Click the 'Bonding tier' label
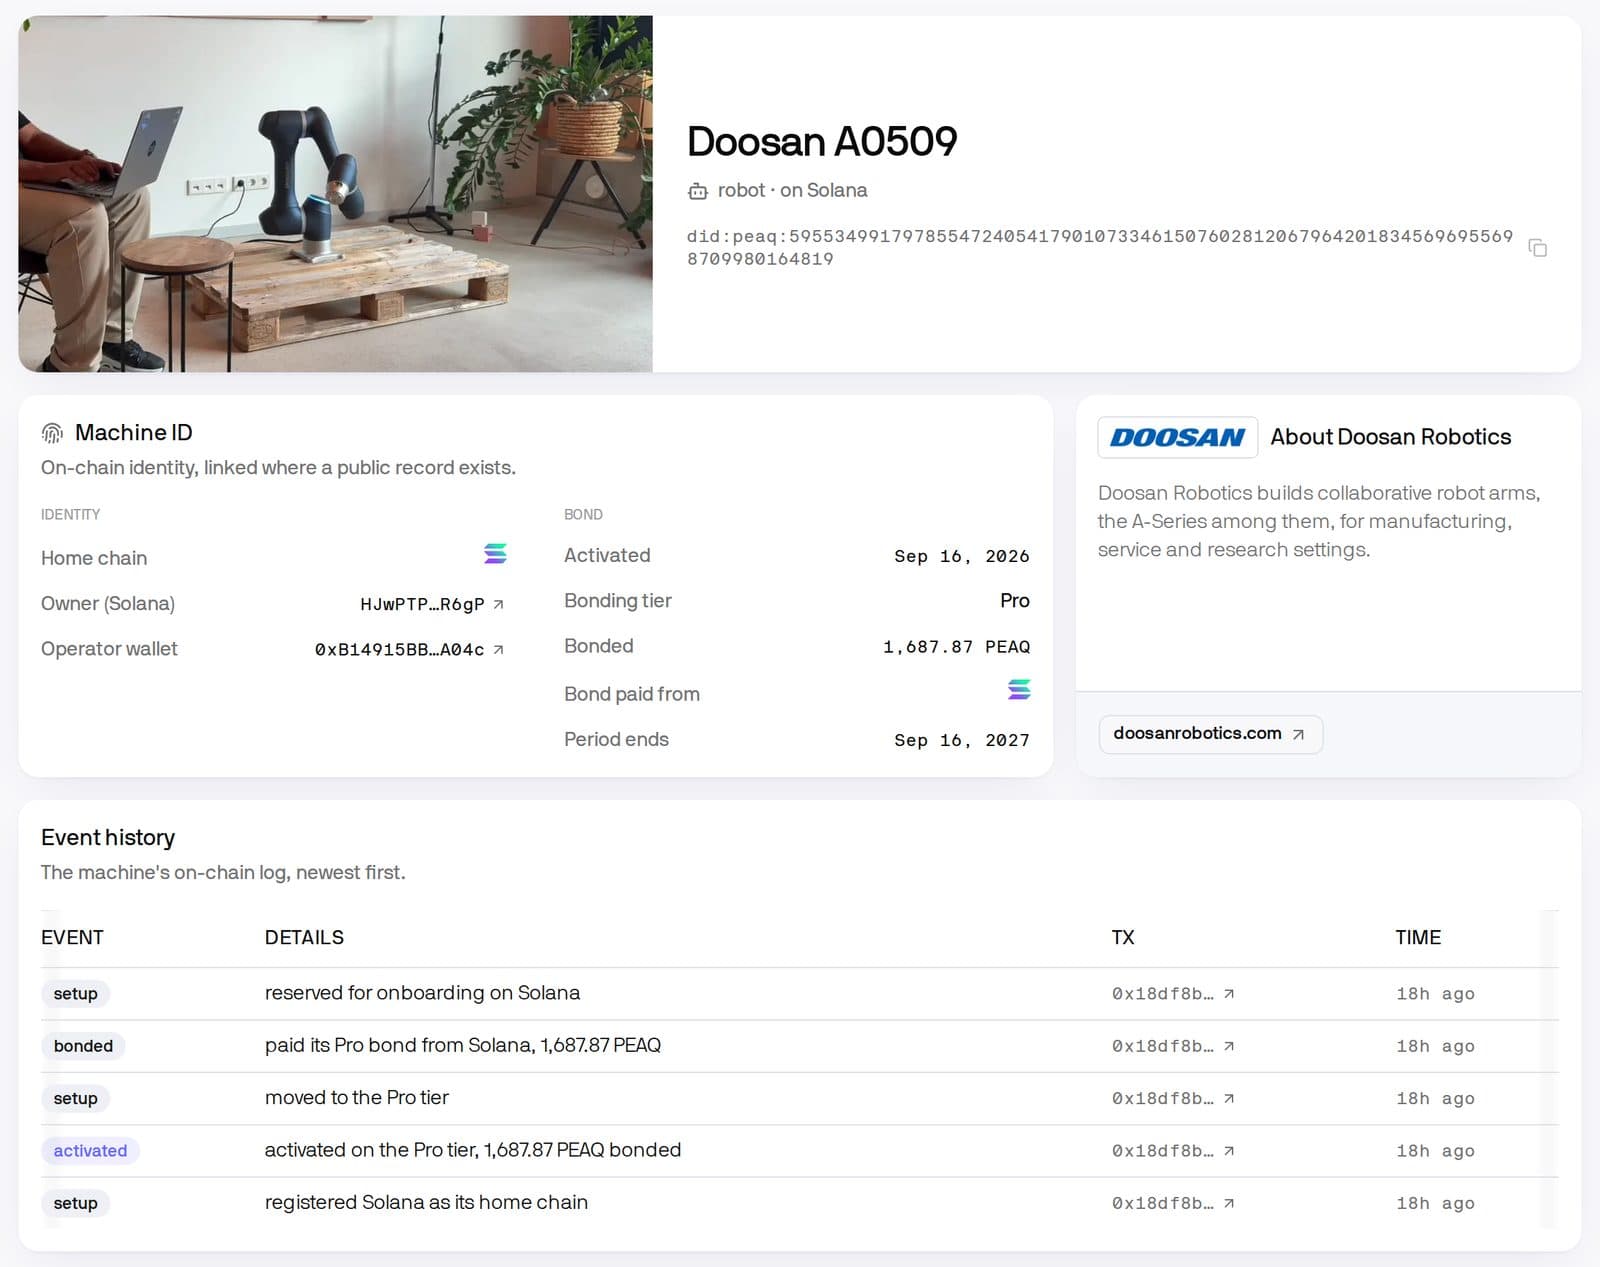 [618, 601]
